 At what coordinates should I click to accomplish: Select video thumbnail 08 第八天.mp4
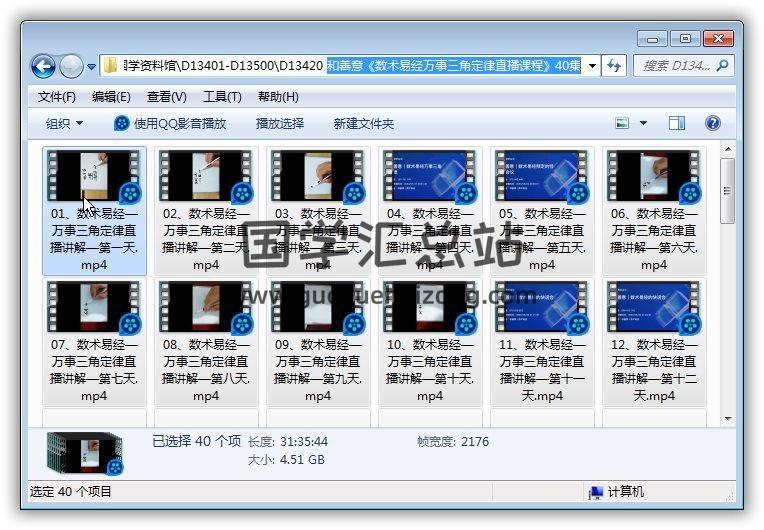coord(205,307)
